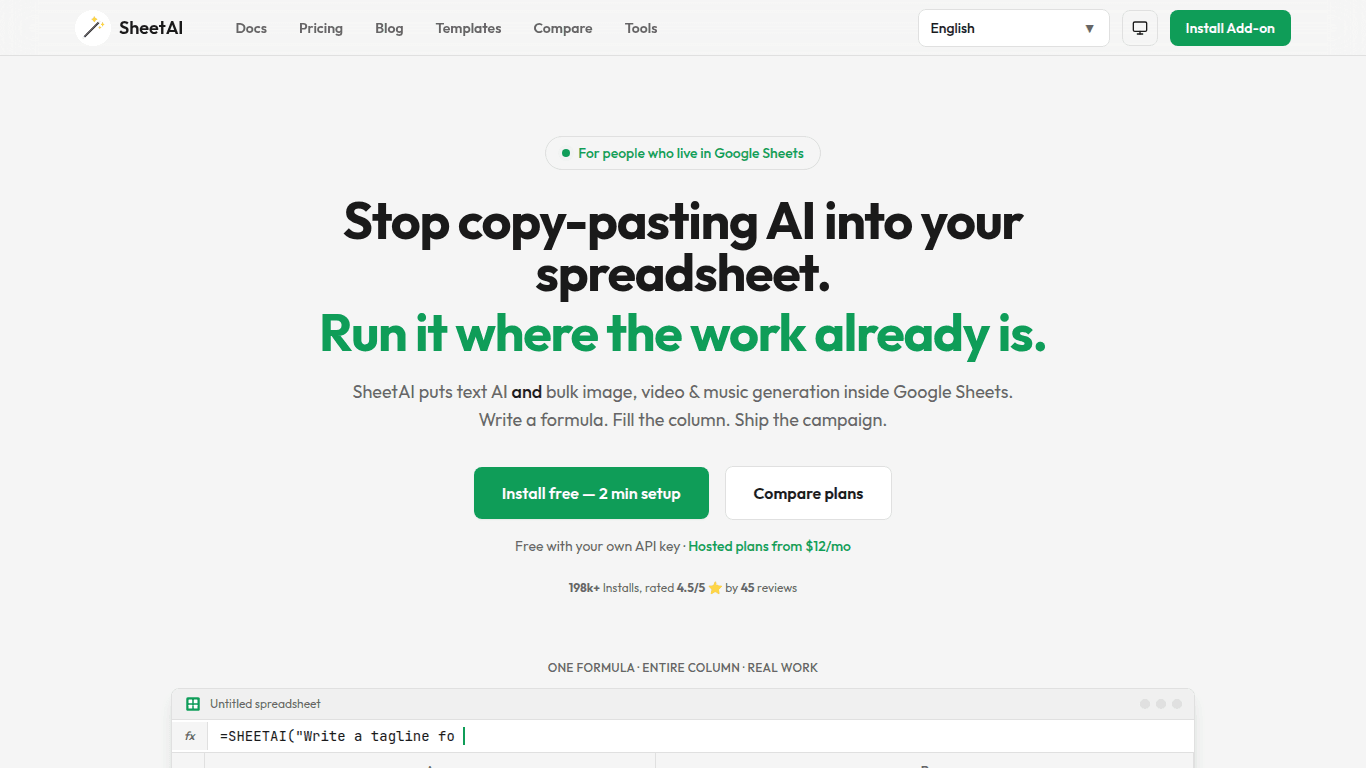Screen dimensions: 1366x768
Task: Click the Install Add-on button
Action: (x=1230, y=28)
